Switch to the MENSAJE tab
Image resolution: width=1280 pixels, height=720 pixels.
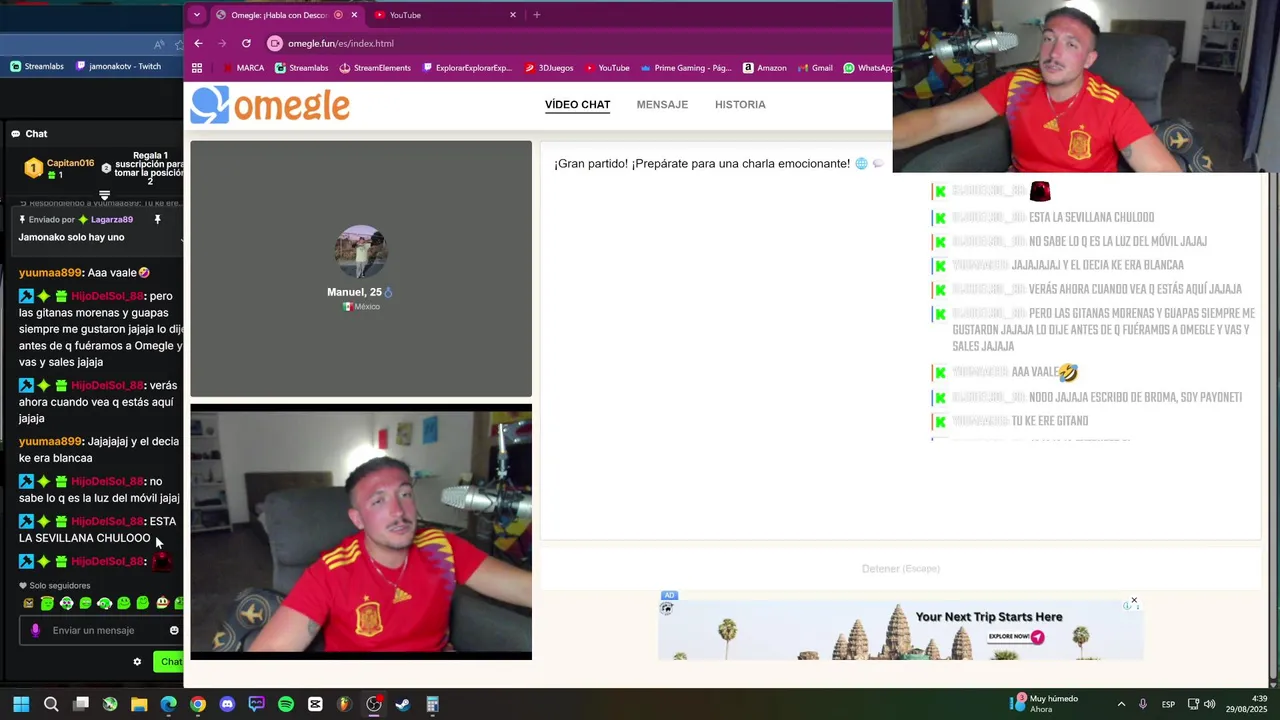point(662,104)
